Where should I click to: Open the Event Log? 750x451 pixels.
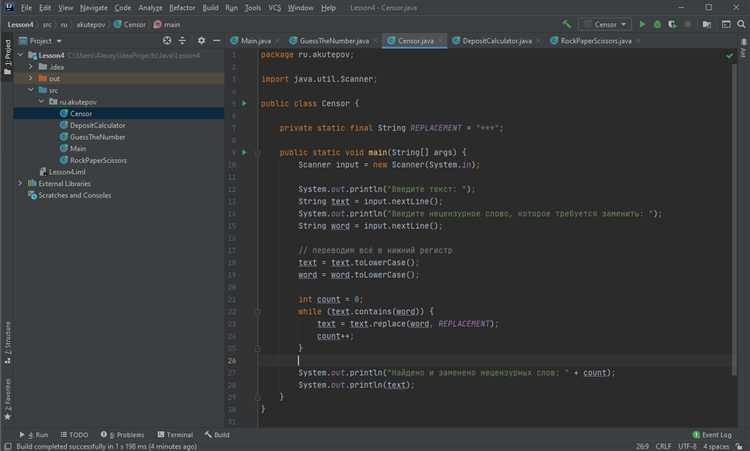click(712, 435)
